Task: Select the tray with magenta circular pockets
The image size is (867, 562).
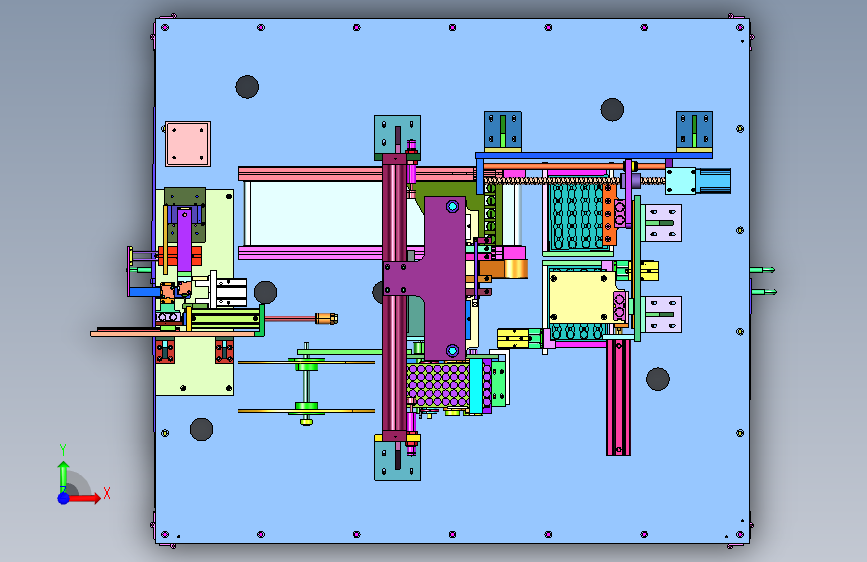Action: pos(438,385)
